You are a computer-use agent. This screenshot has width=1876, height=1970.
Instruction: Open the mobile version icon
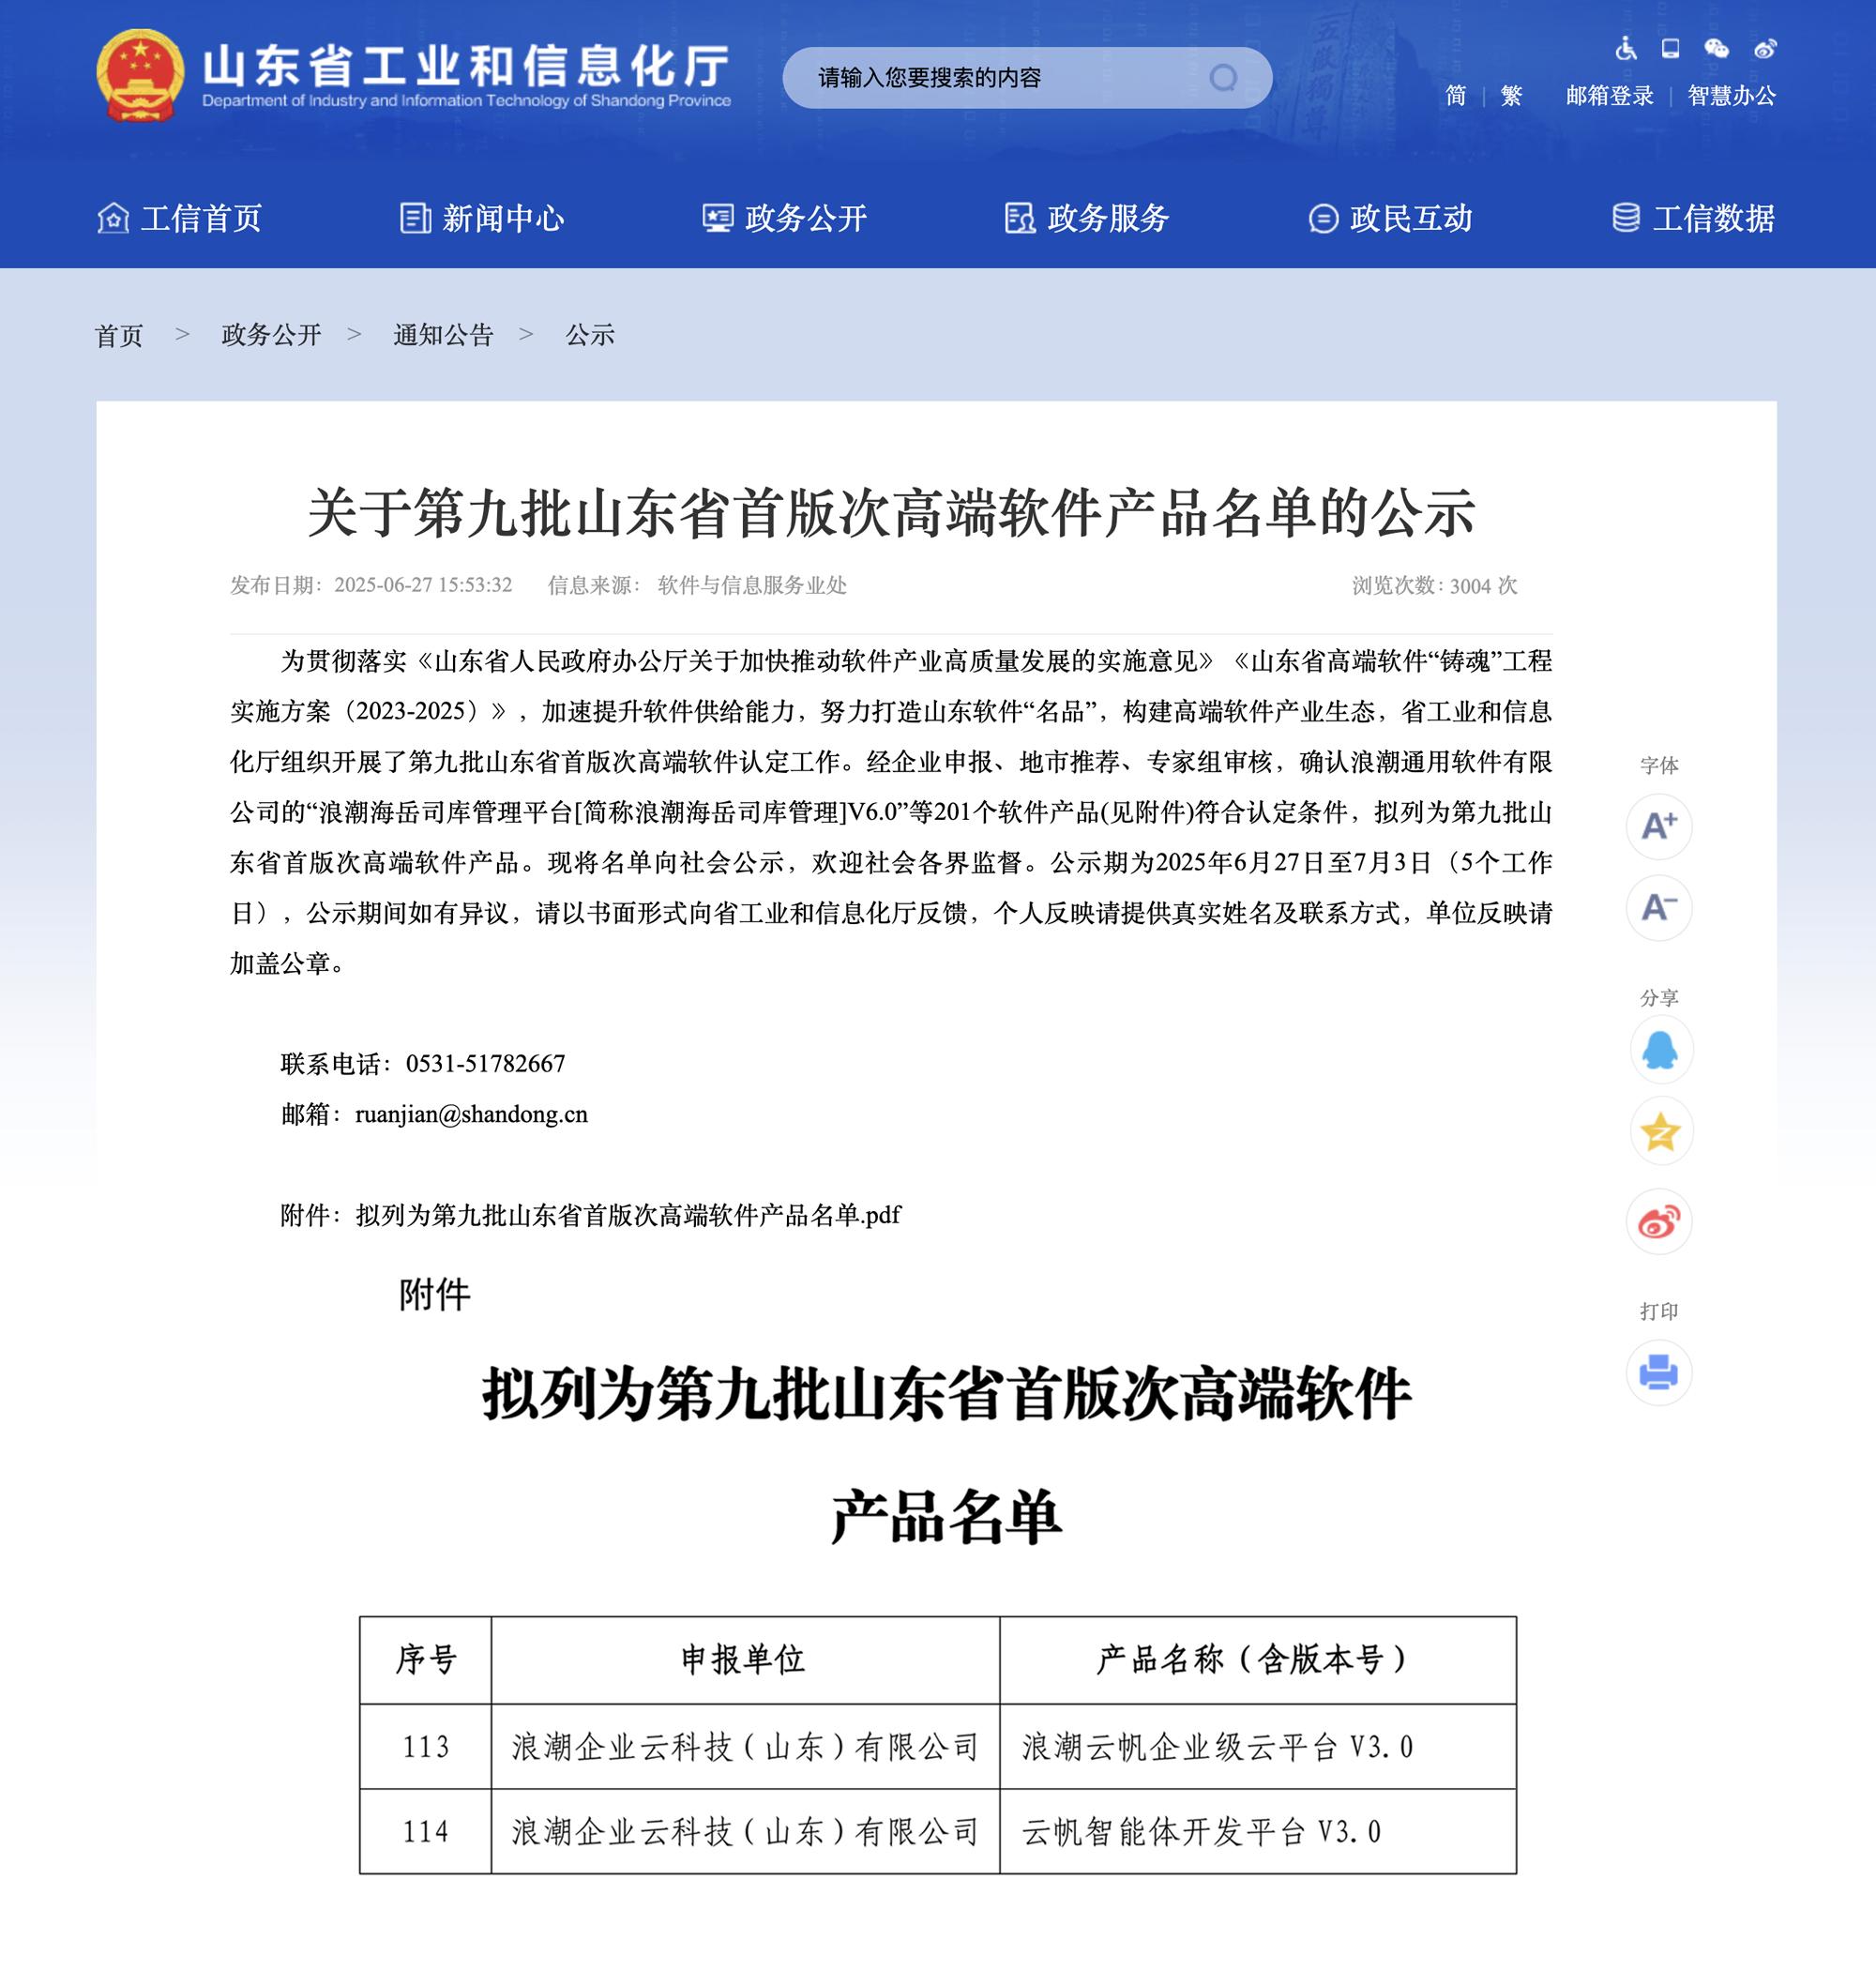tap(1671, 48)
